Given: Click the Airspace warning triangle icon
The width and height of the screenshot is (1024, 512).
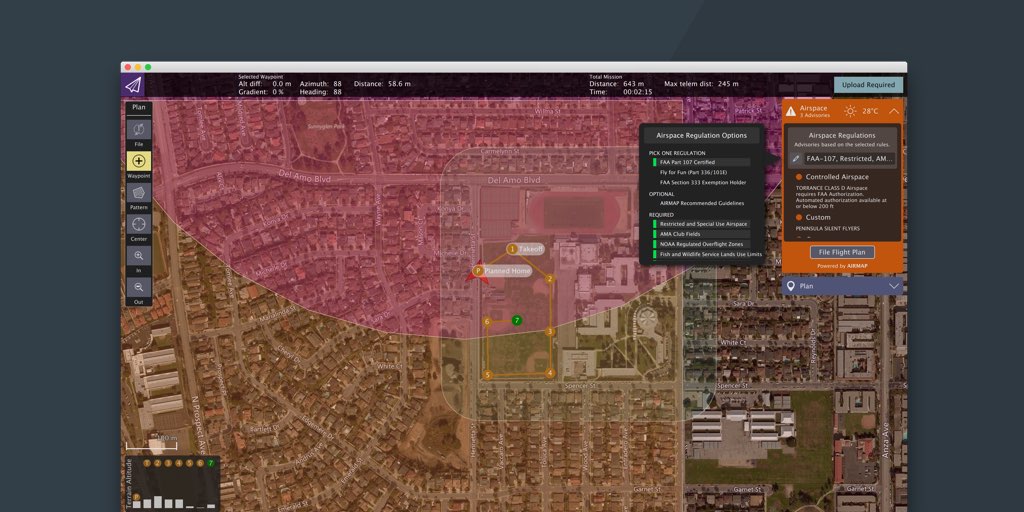Looking at the screenshot, I should click(790, 111).
